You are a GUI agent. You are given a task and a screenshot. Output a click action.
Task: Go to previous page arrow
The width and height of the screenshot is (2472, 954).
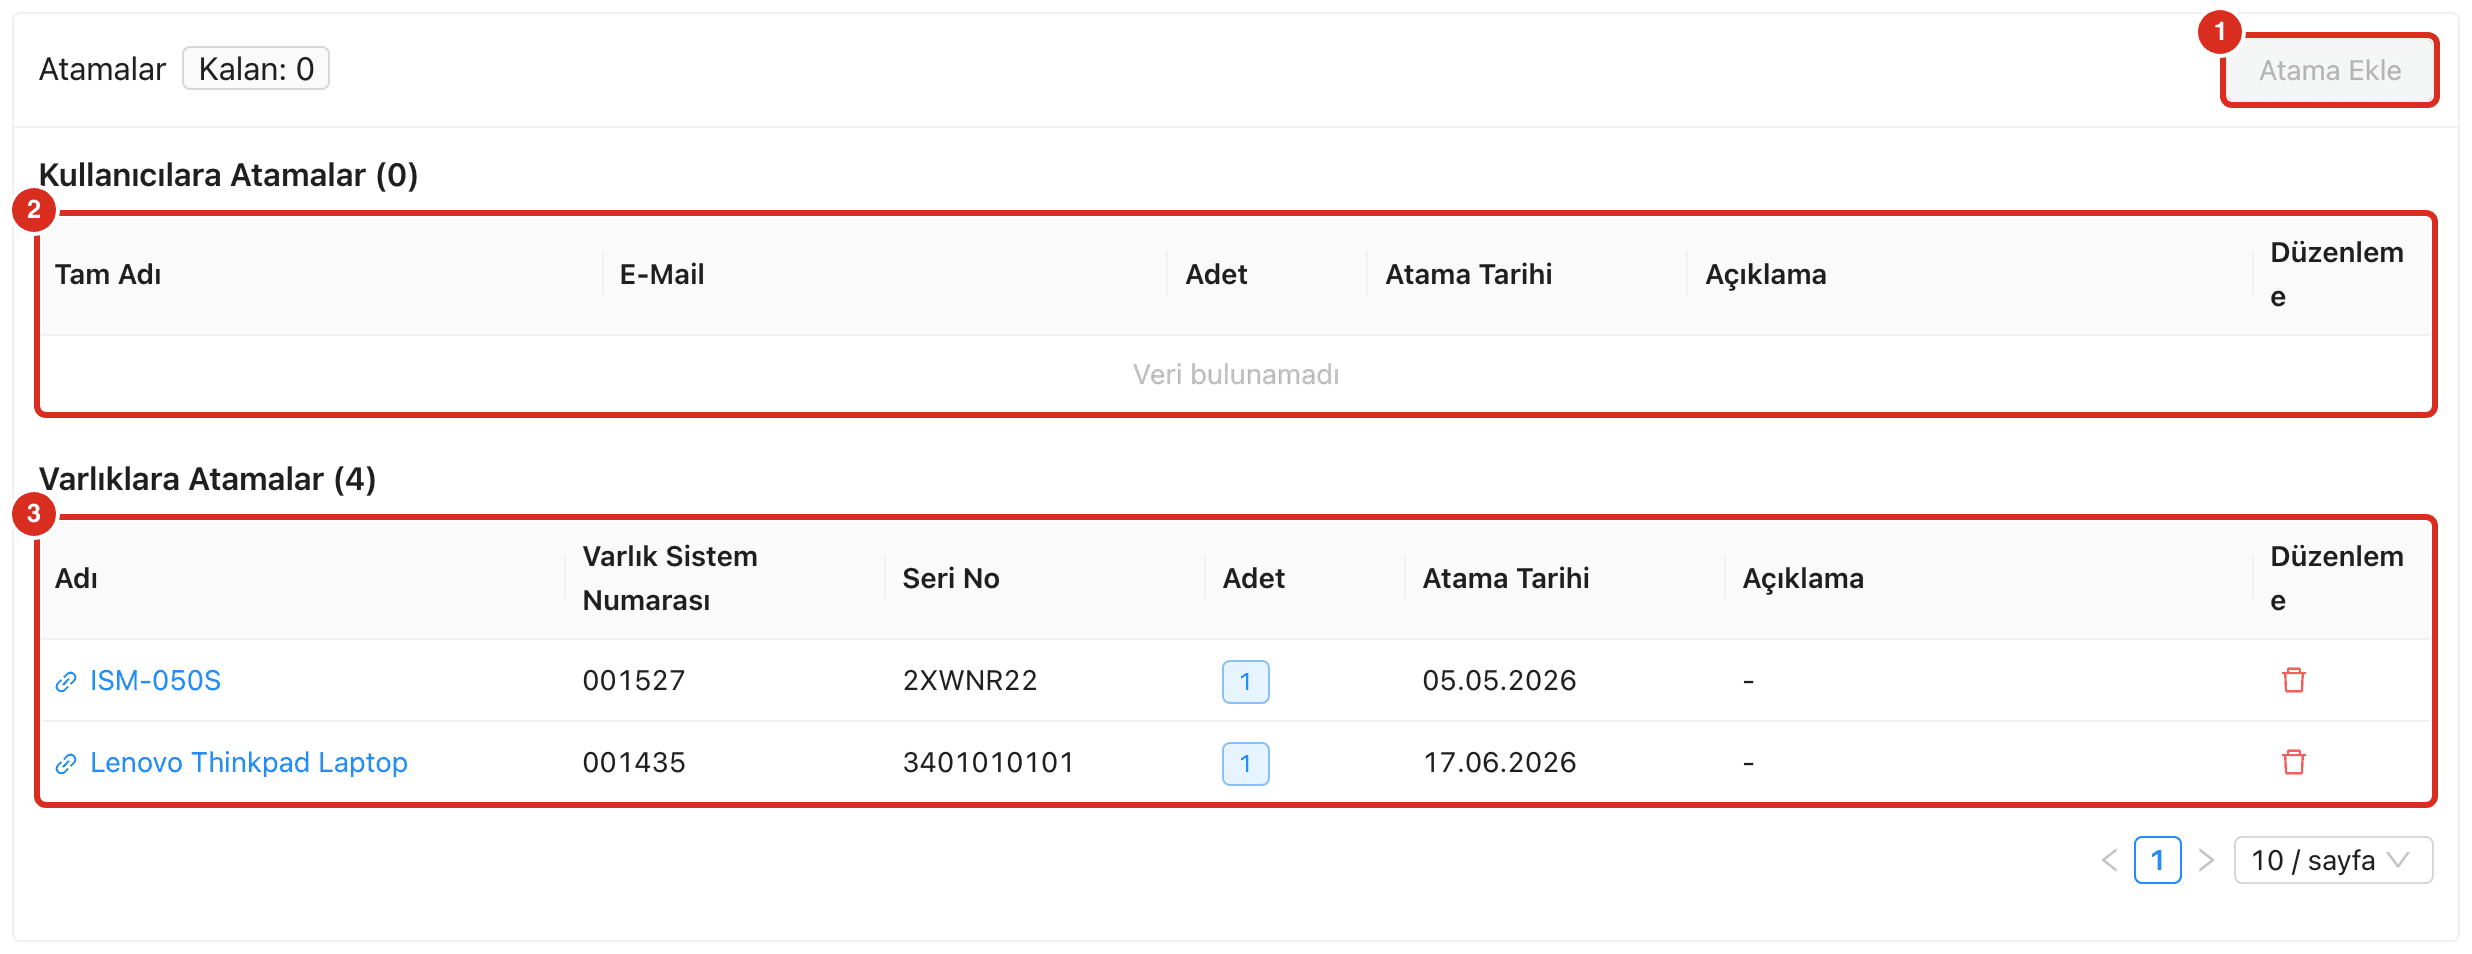2109,860
